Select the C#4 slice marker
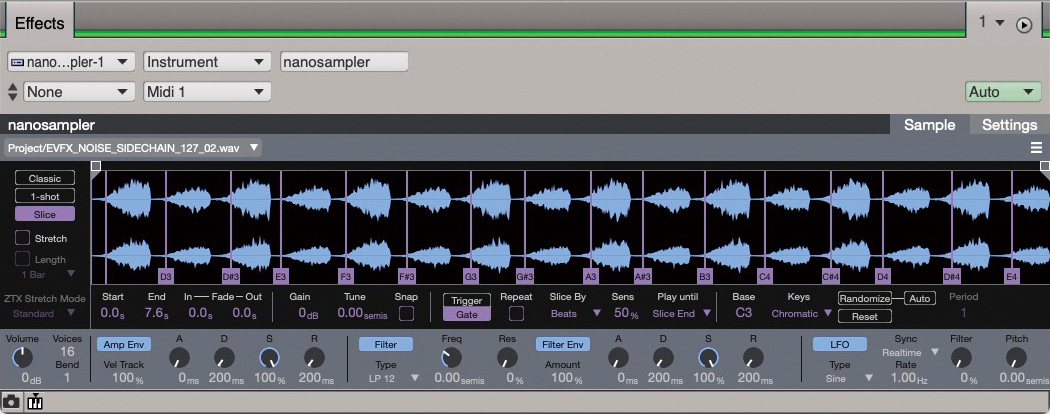 [x=830, y=276]
